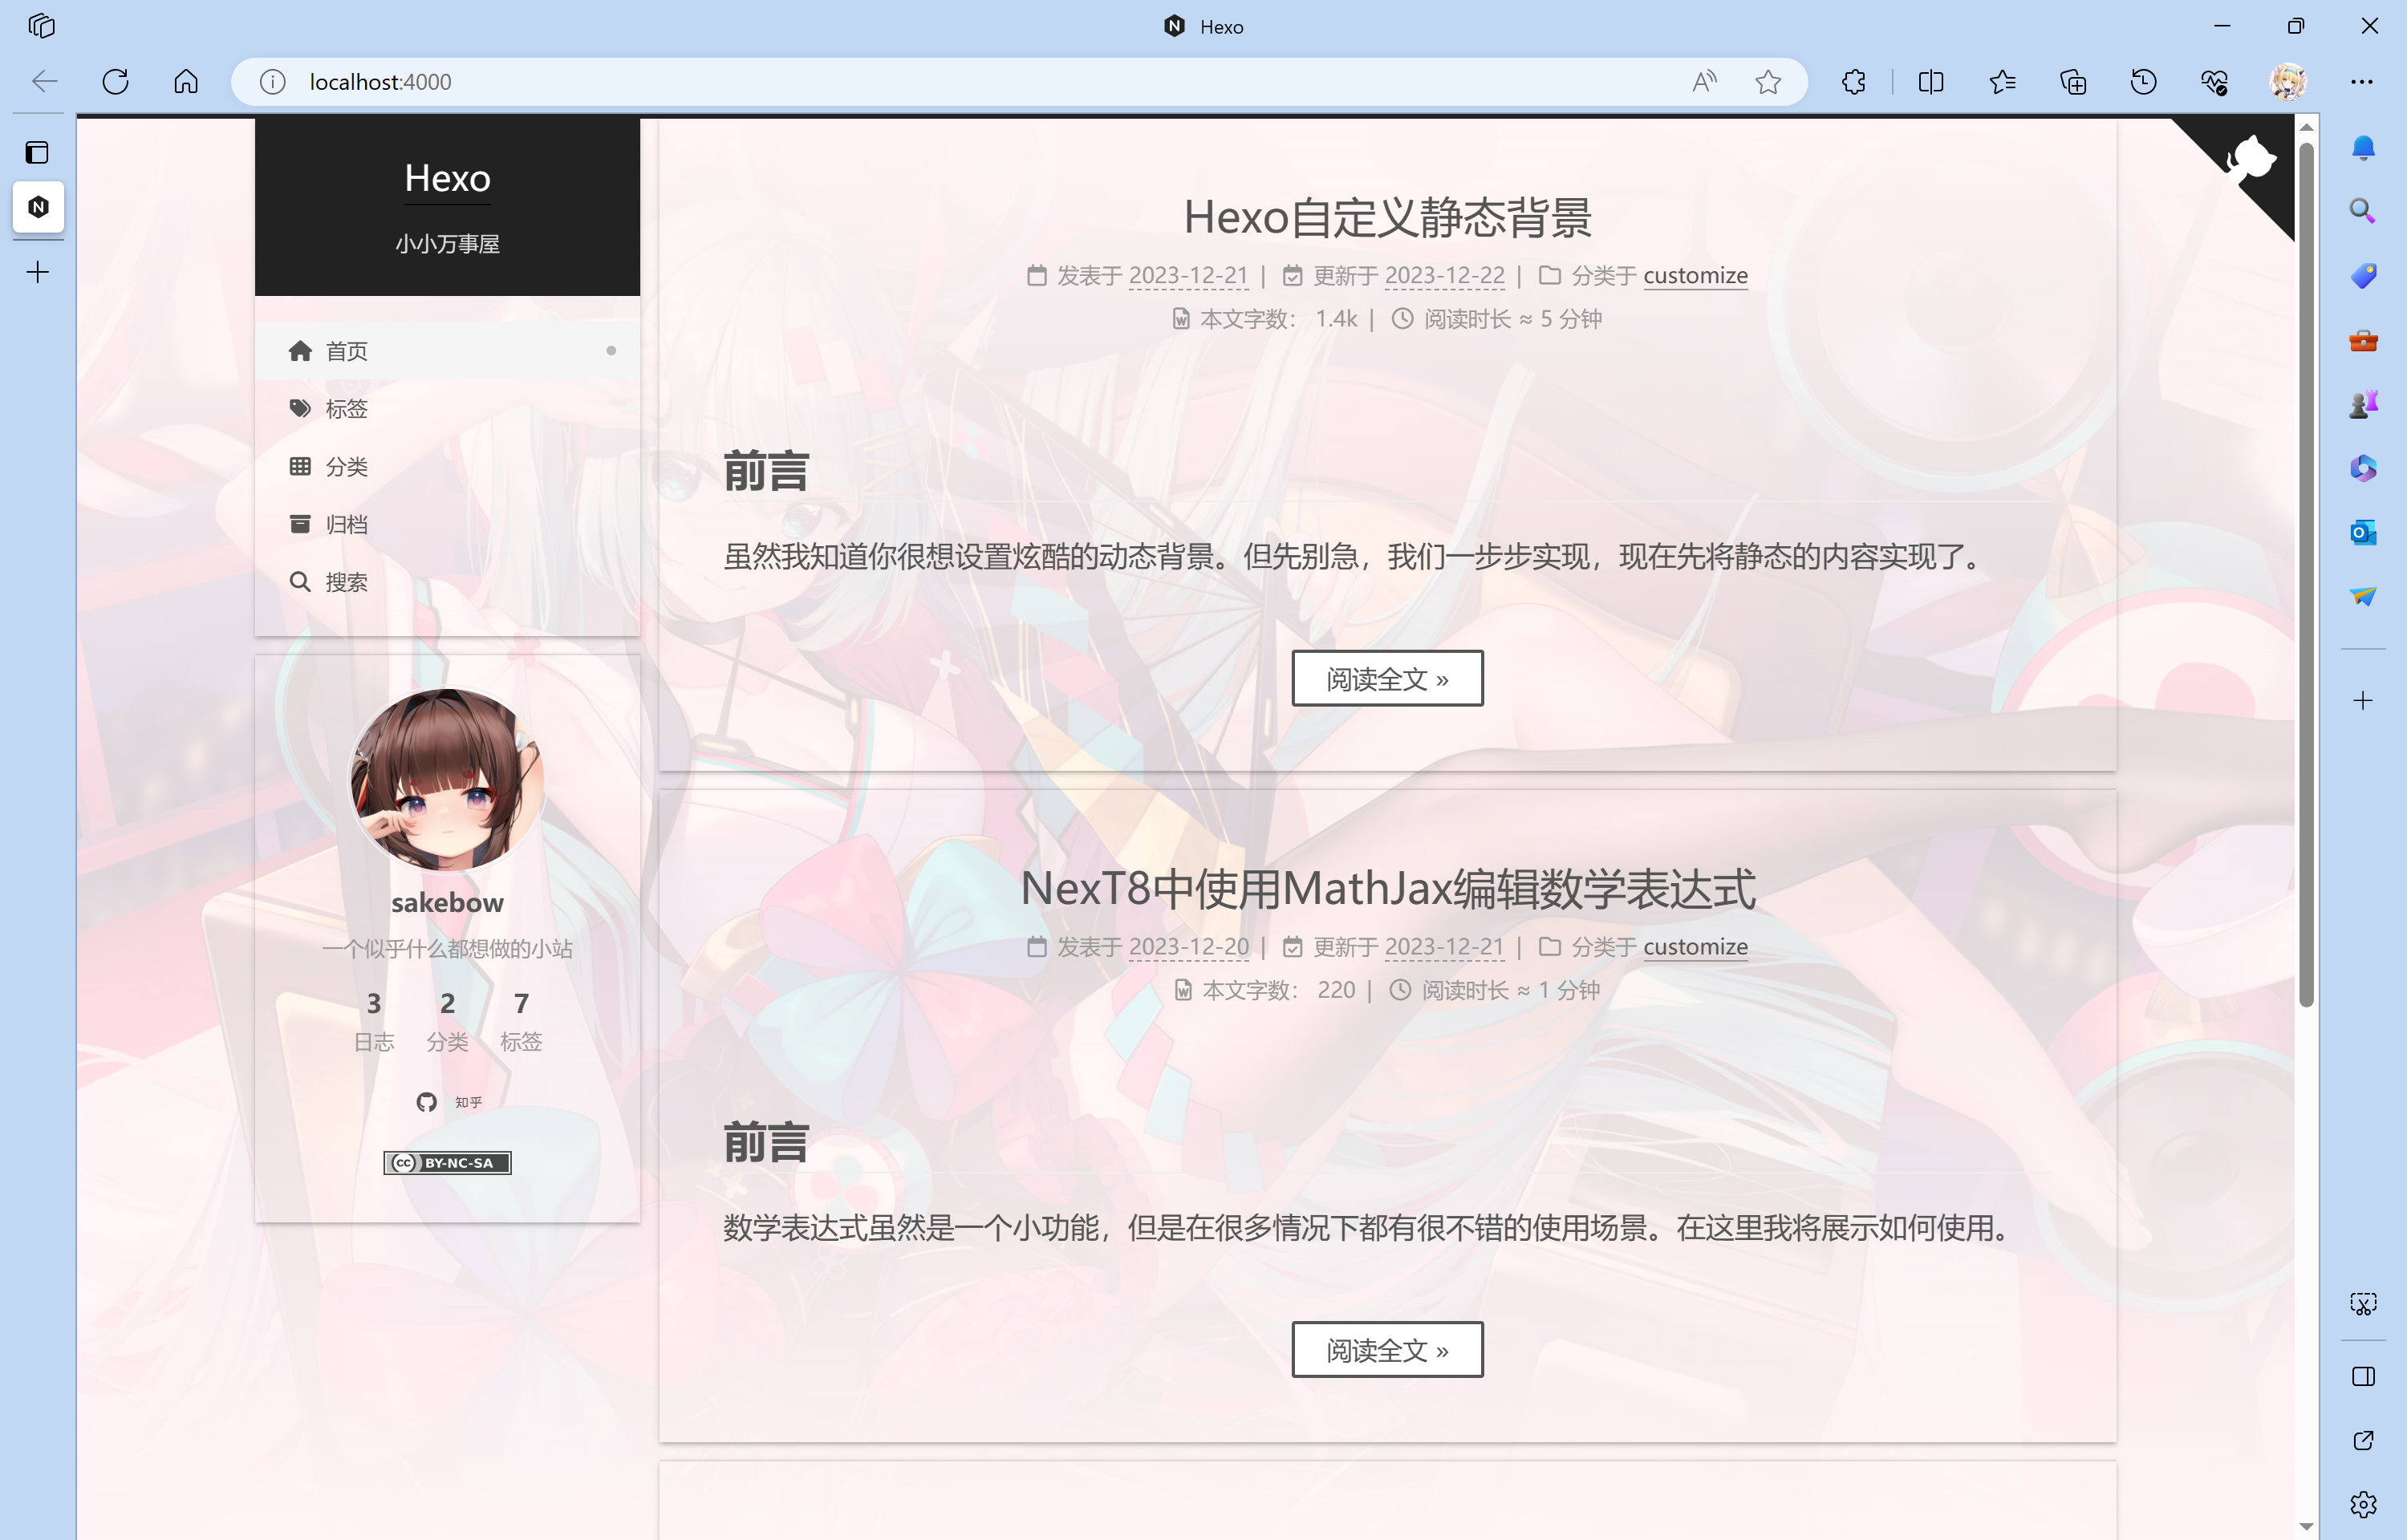Screen dimensions: 2407x1540
Task: Click the read aloud icon in address bar
Action: (1704, 82)
